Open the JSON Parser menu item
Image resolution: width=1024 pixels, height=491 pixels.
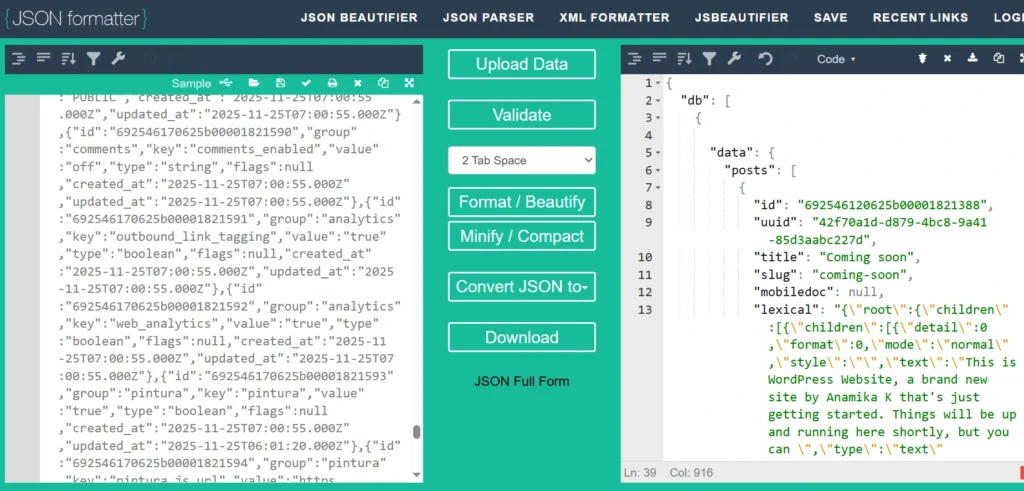point(488,17)
